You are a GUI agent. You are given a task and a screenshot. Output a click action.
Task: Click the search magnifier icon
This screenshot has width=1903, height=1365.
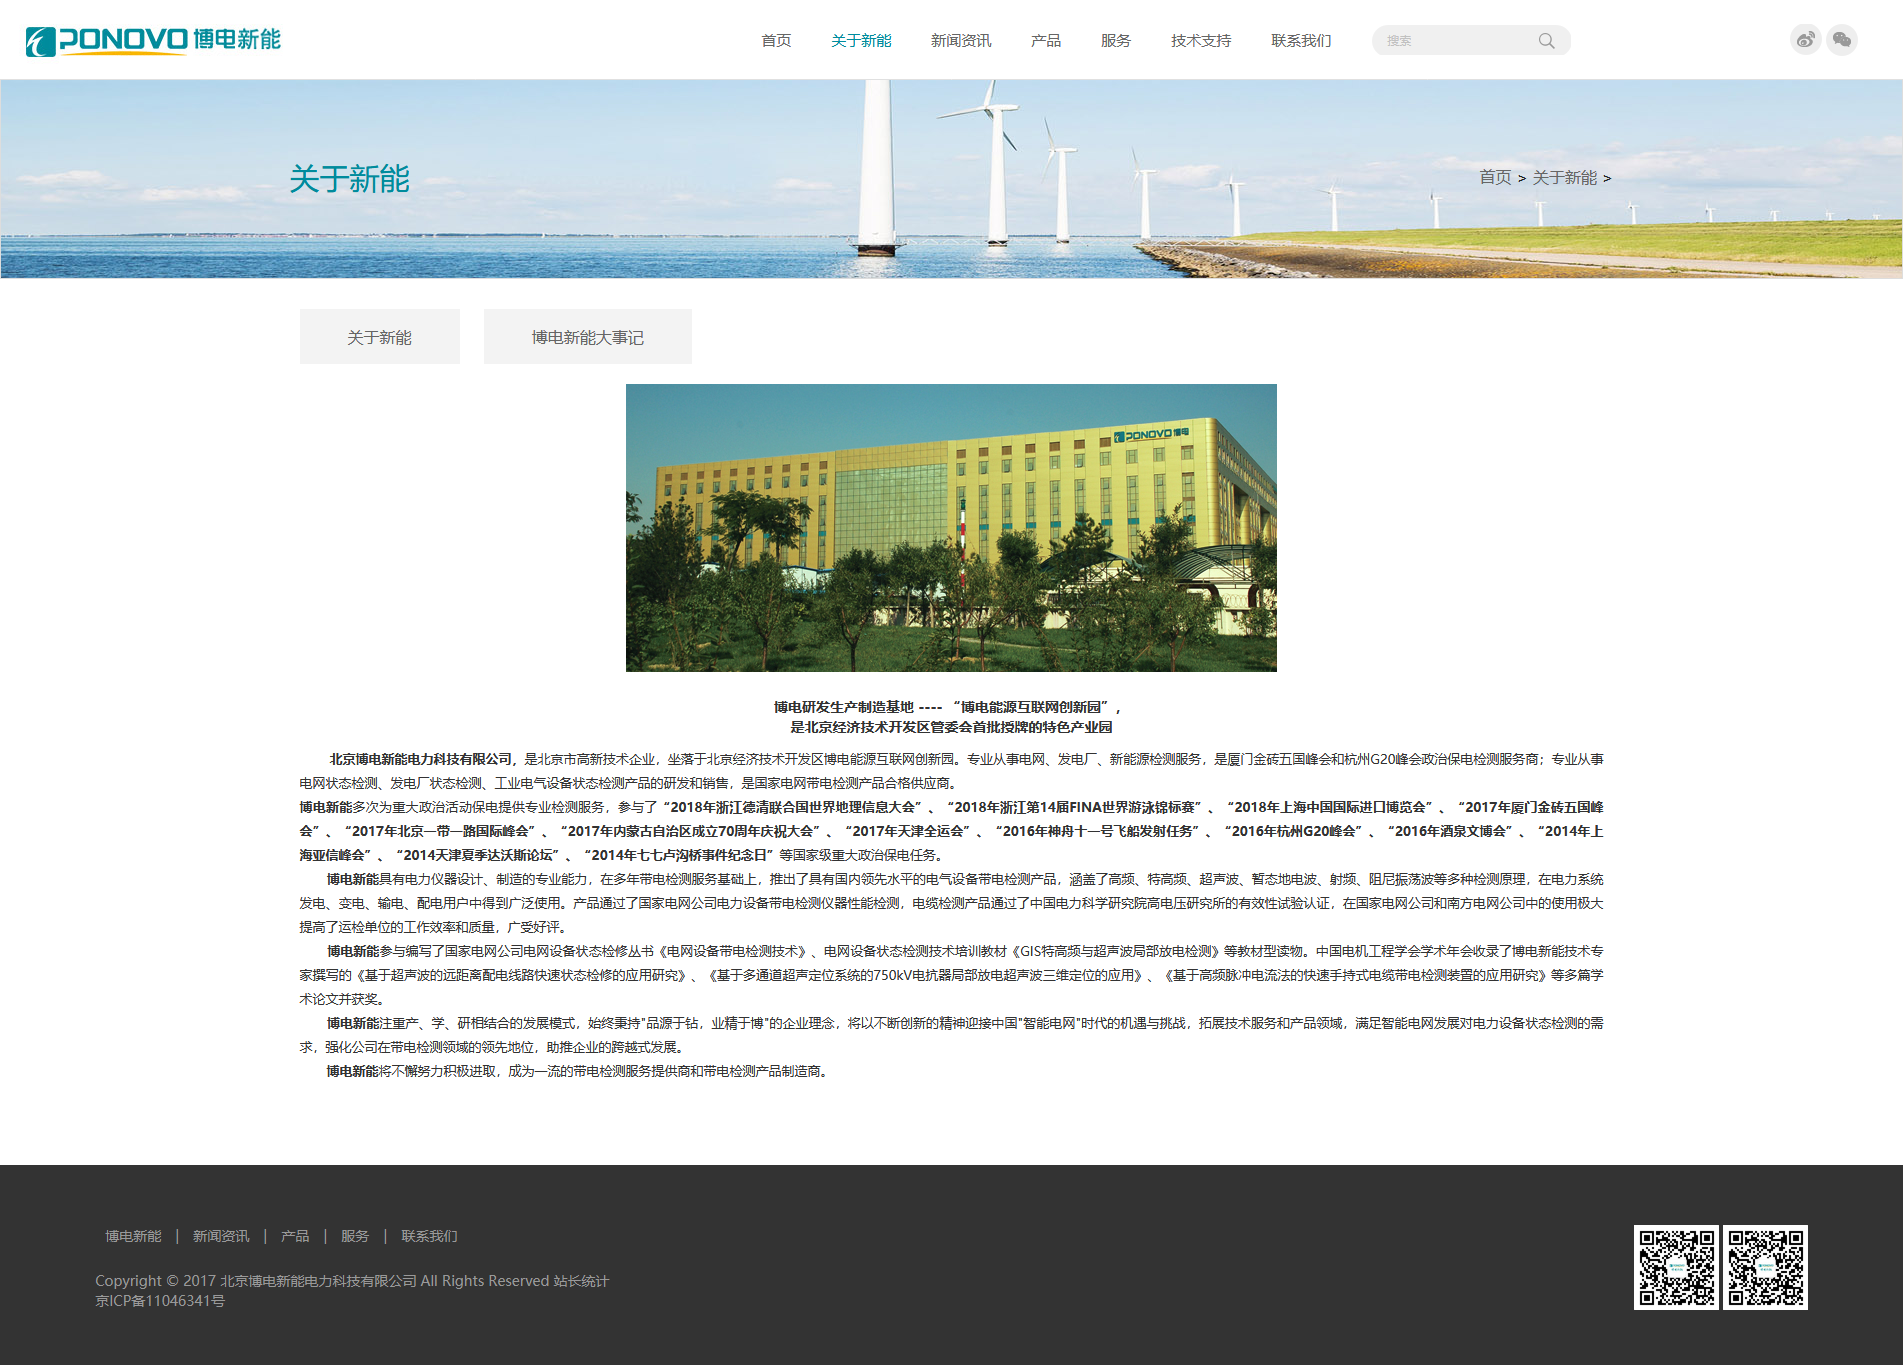coord(1546,41)
